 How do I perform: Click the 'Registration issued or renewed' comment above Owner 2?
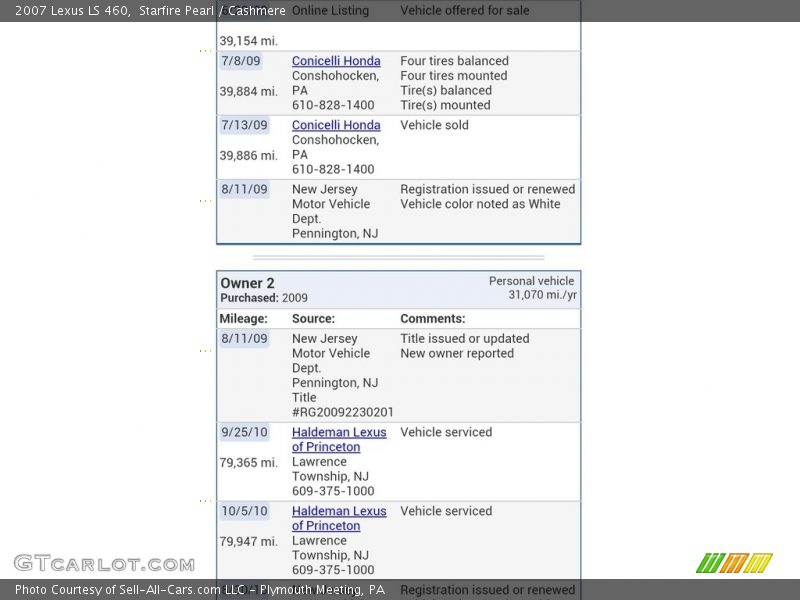coord(488,189)
